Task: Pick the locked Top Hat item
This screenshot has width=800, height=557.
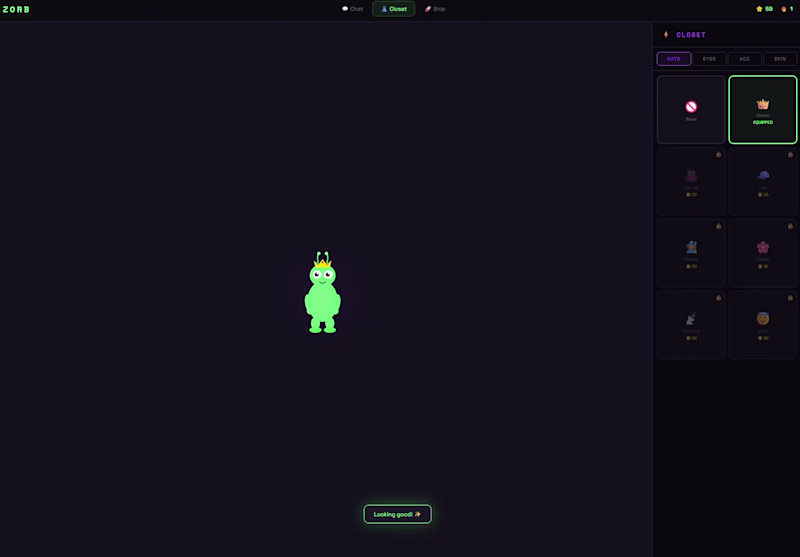Action: point(691,182)
